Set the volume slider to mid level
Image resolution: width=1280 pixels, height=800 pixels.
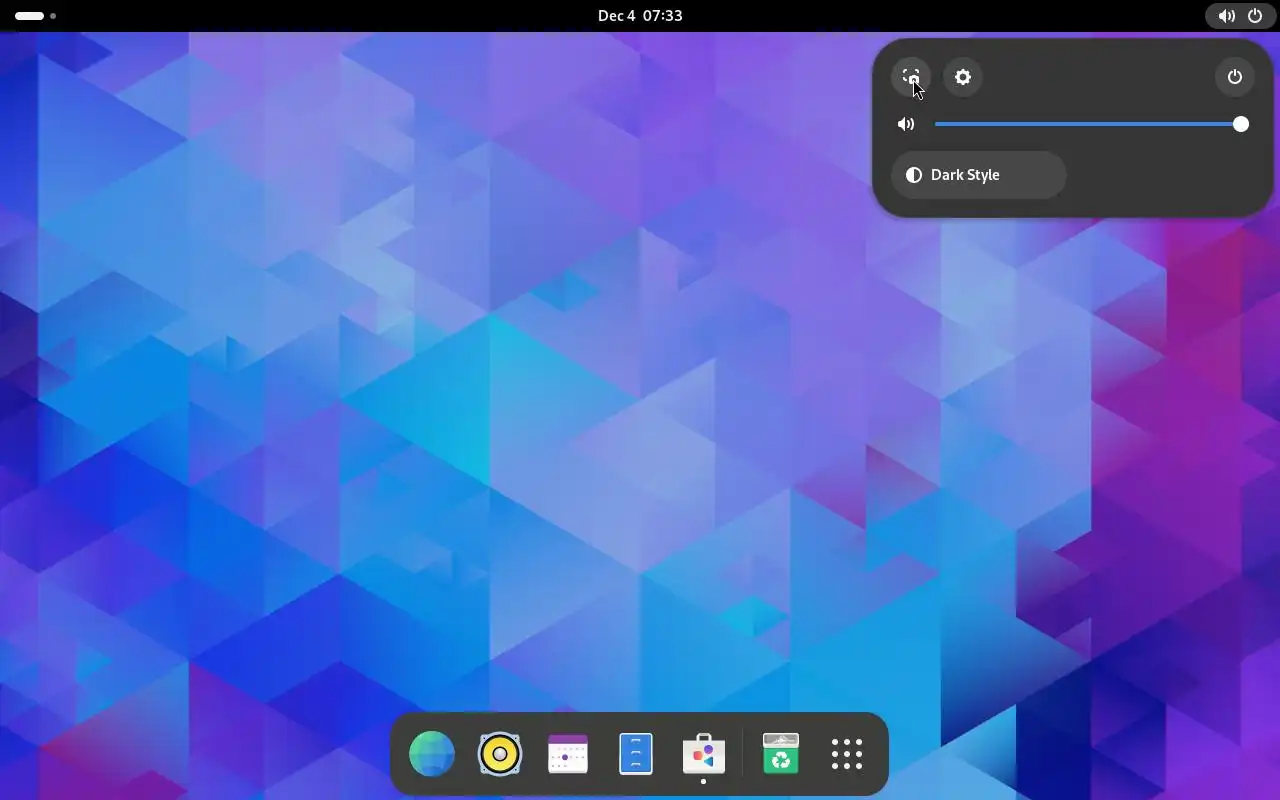click(1091, 124)
